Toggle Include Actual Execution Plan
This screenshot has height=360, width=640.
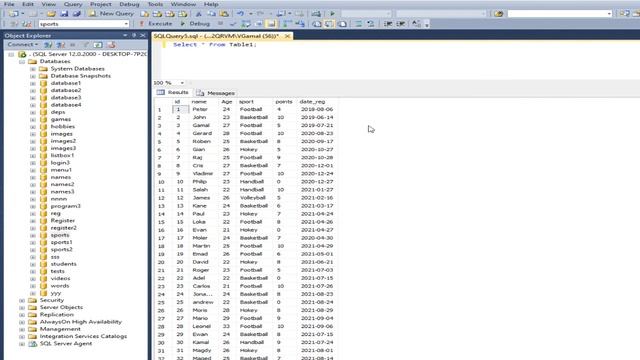[287, 24]
